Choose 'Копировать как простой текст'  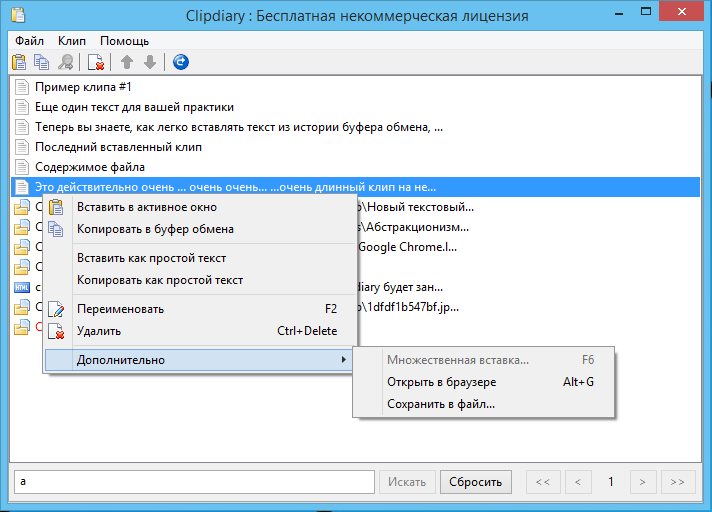click(199, 280)
